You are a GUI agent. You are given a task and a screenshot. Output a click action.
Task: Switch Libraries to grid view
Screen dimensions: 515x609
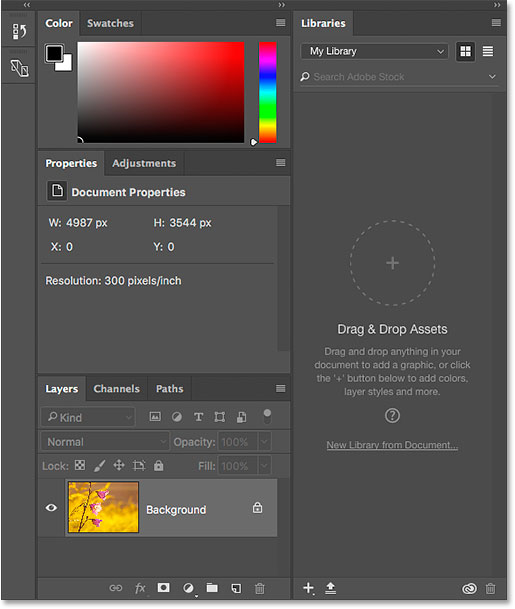coord(465,51)
